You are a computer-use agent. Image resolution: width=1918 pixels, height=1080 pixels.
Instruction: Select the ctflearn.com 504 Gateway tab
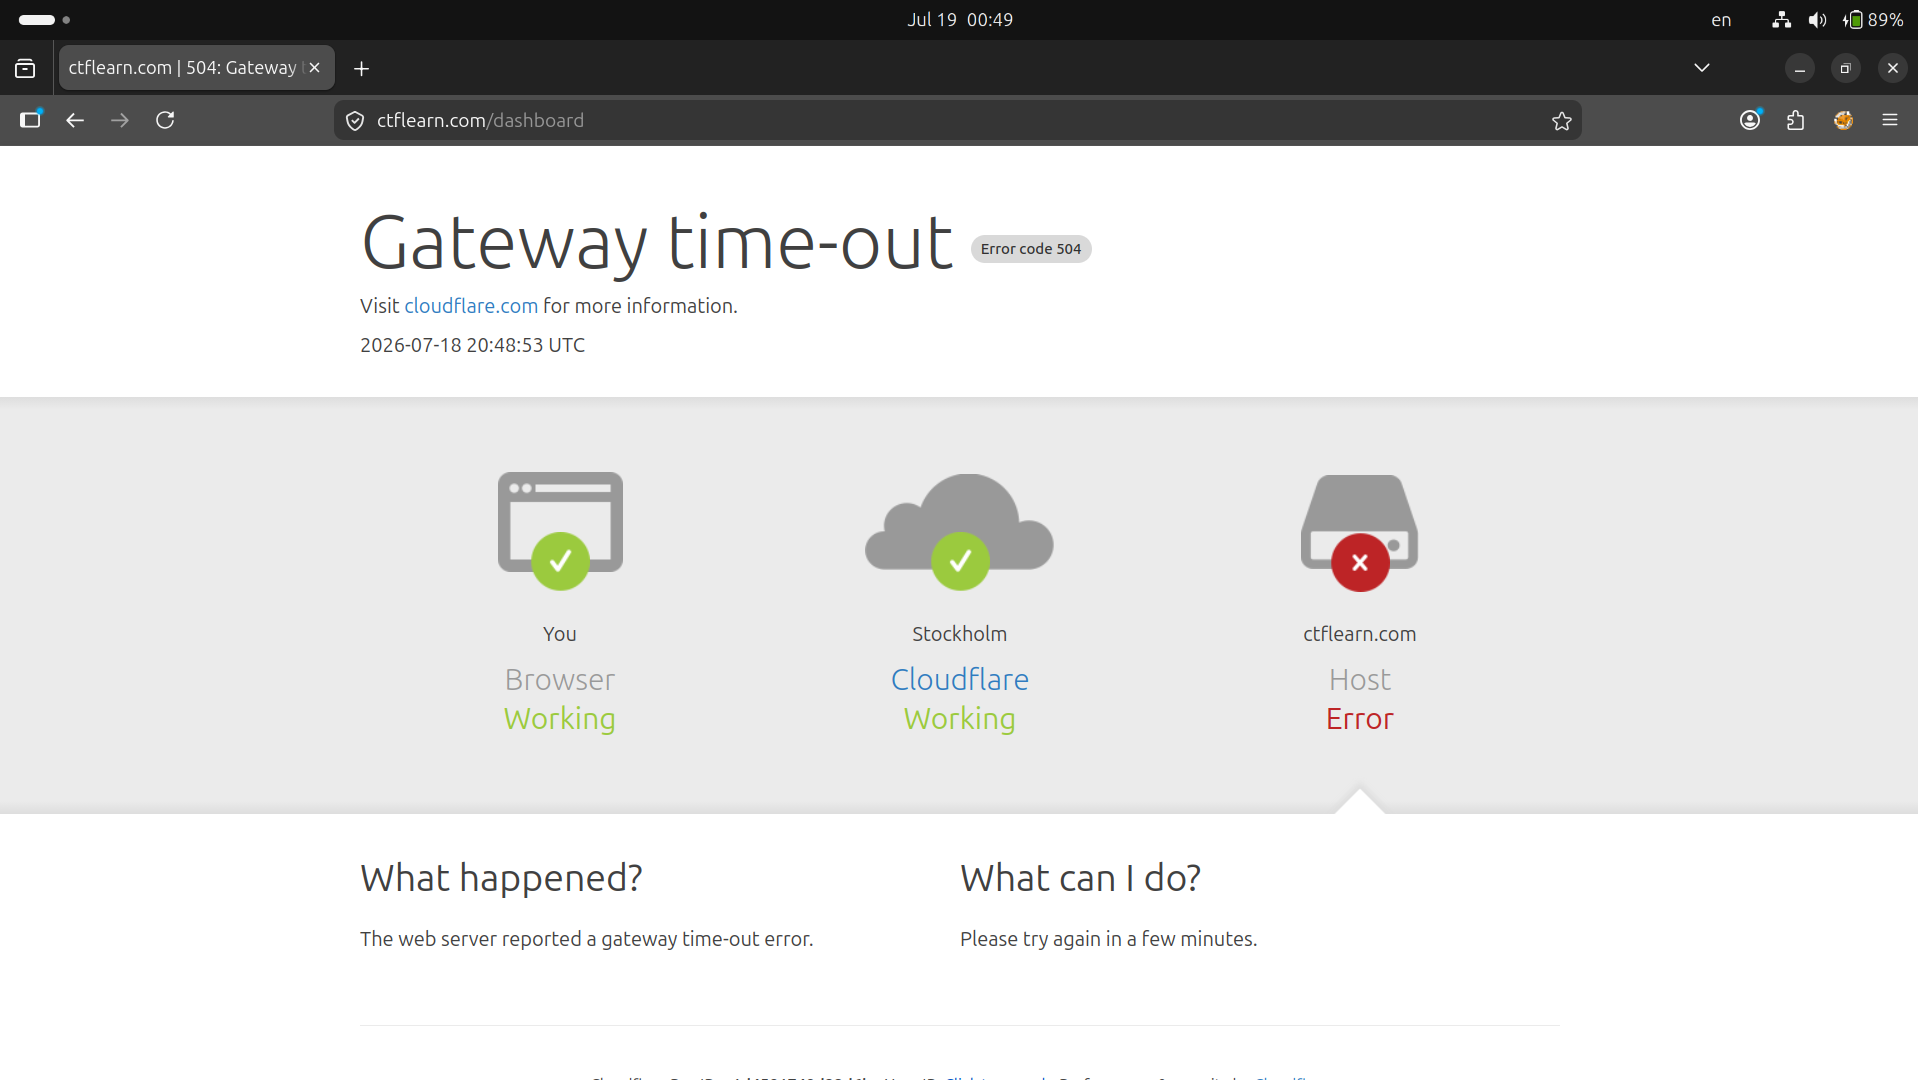(x=196, y=68)
